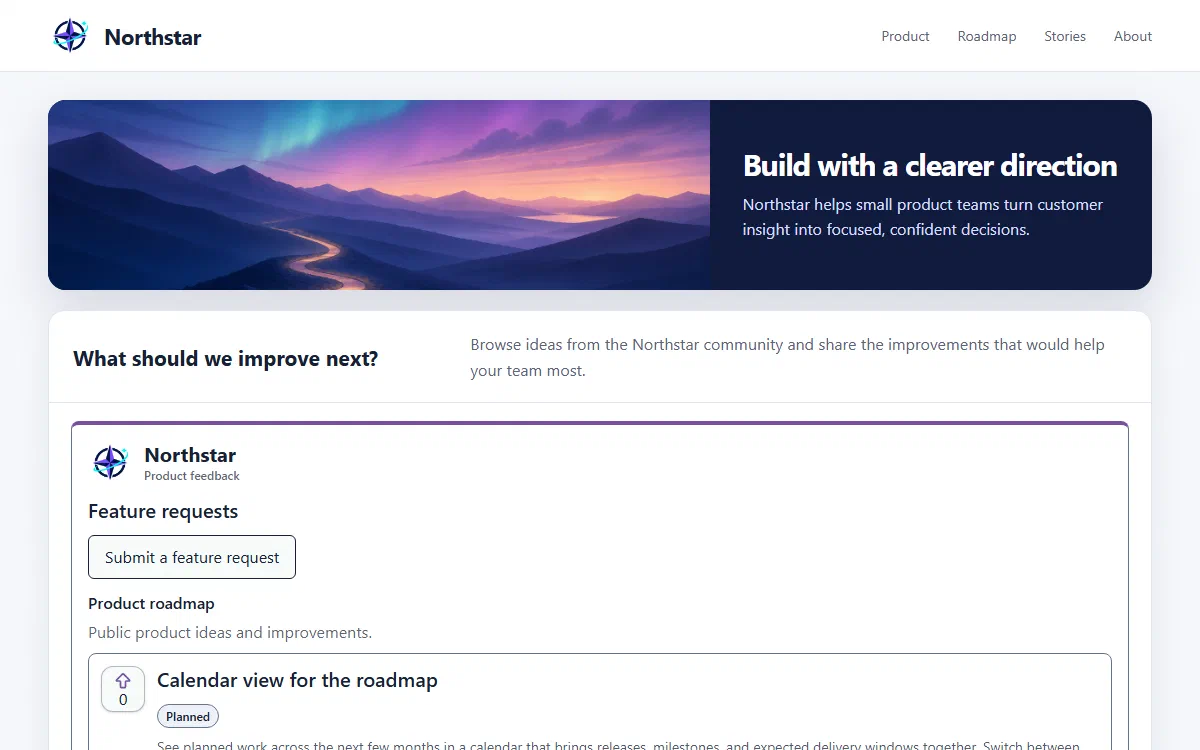Click the Northstar title in the feedback widget

(x=190, y=455)
